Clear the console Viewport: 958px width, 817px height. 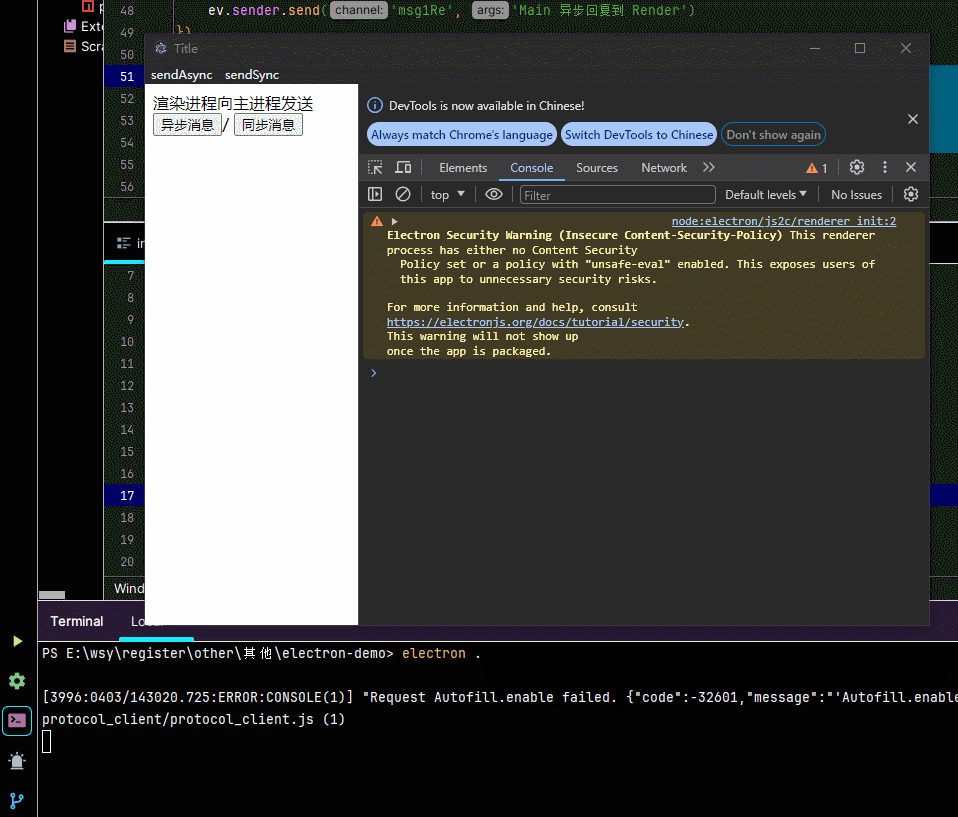[x=403, y=194]
